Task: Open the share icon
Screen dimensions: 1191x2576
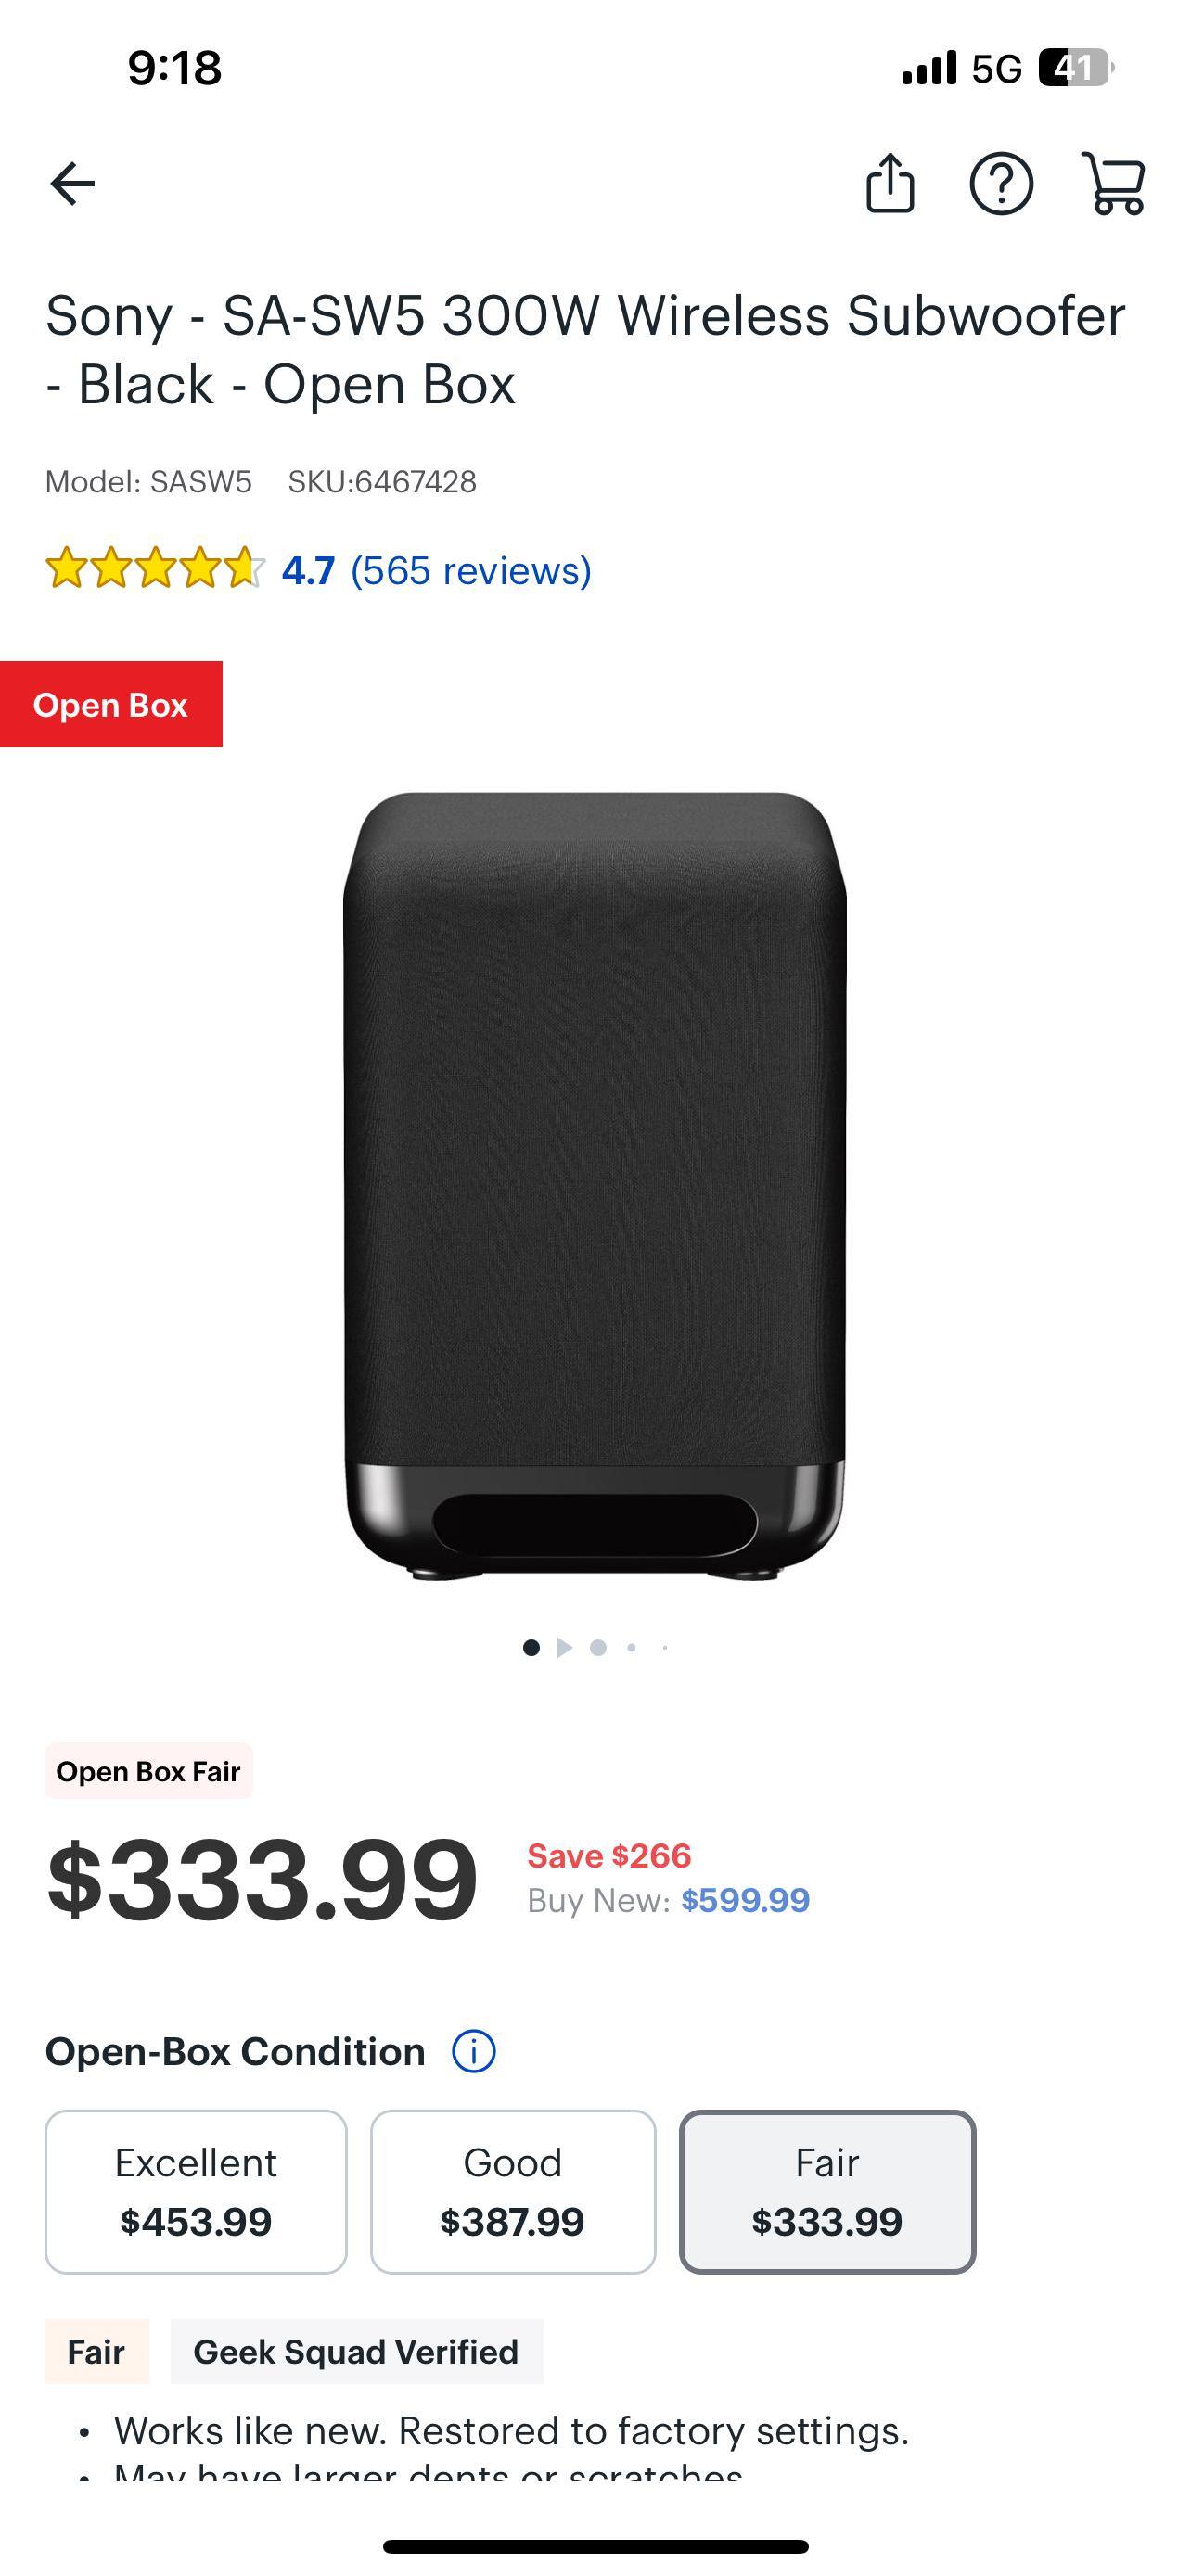Action: click(x=889, y=183)
